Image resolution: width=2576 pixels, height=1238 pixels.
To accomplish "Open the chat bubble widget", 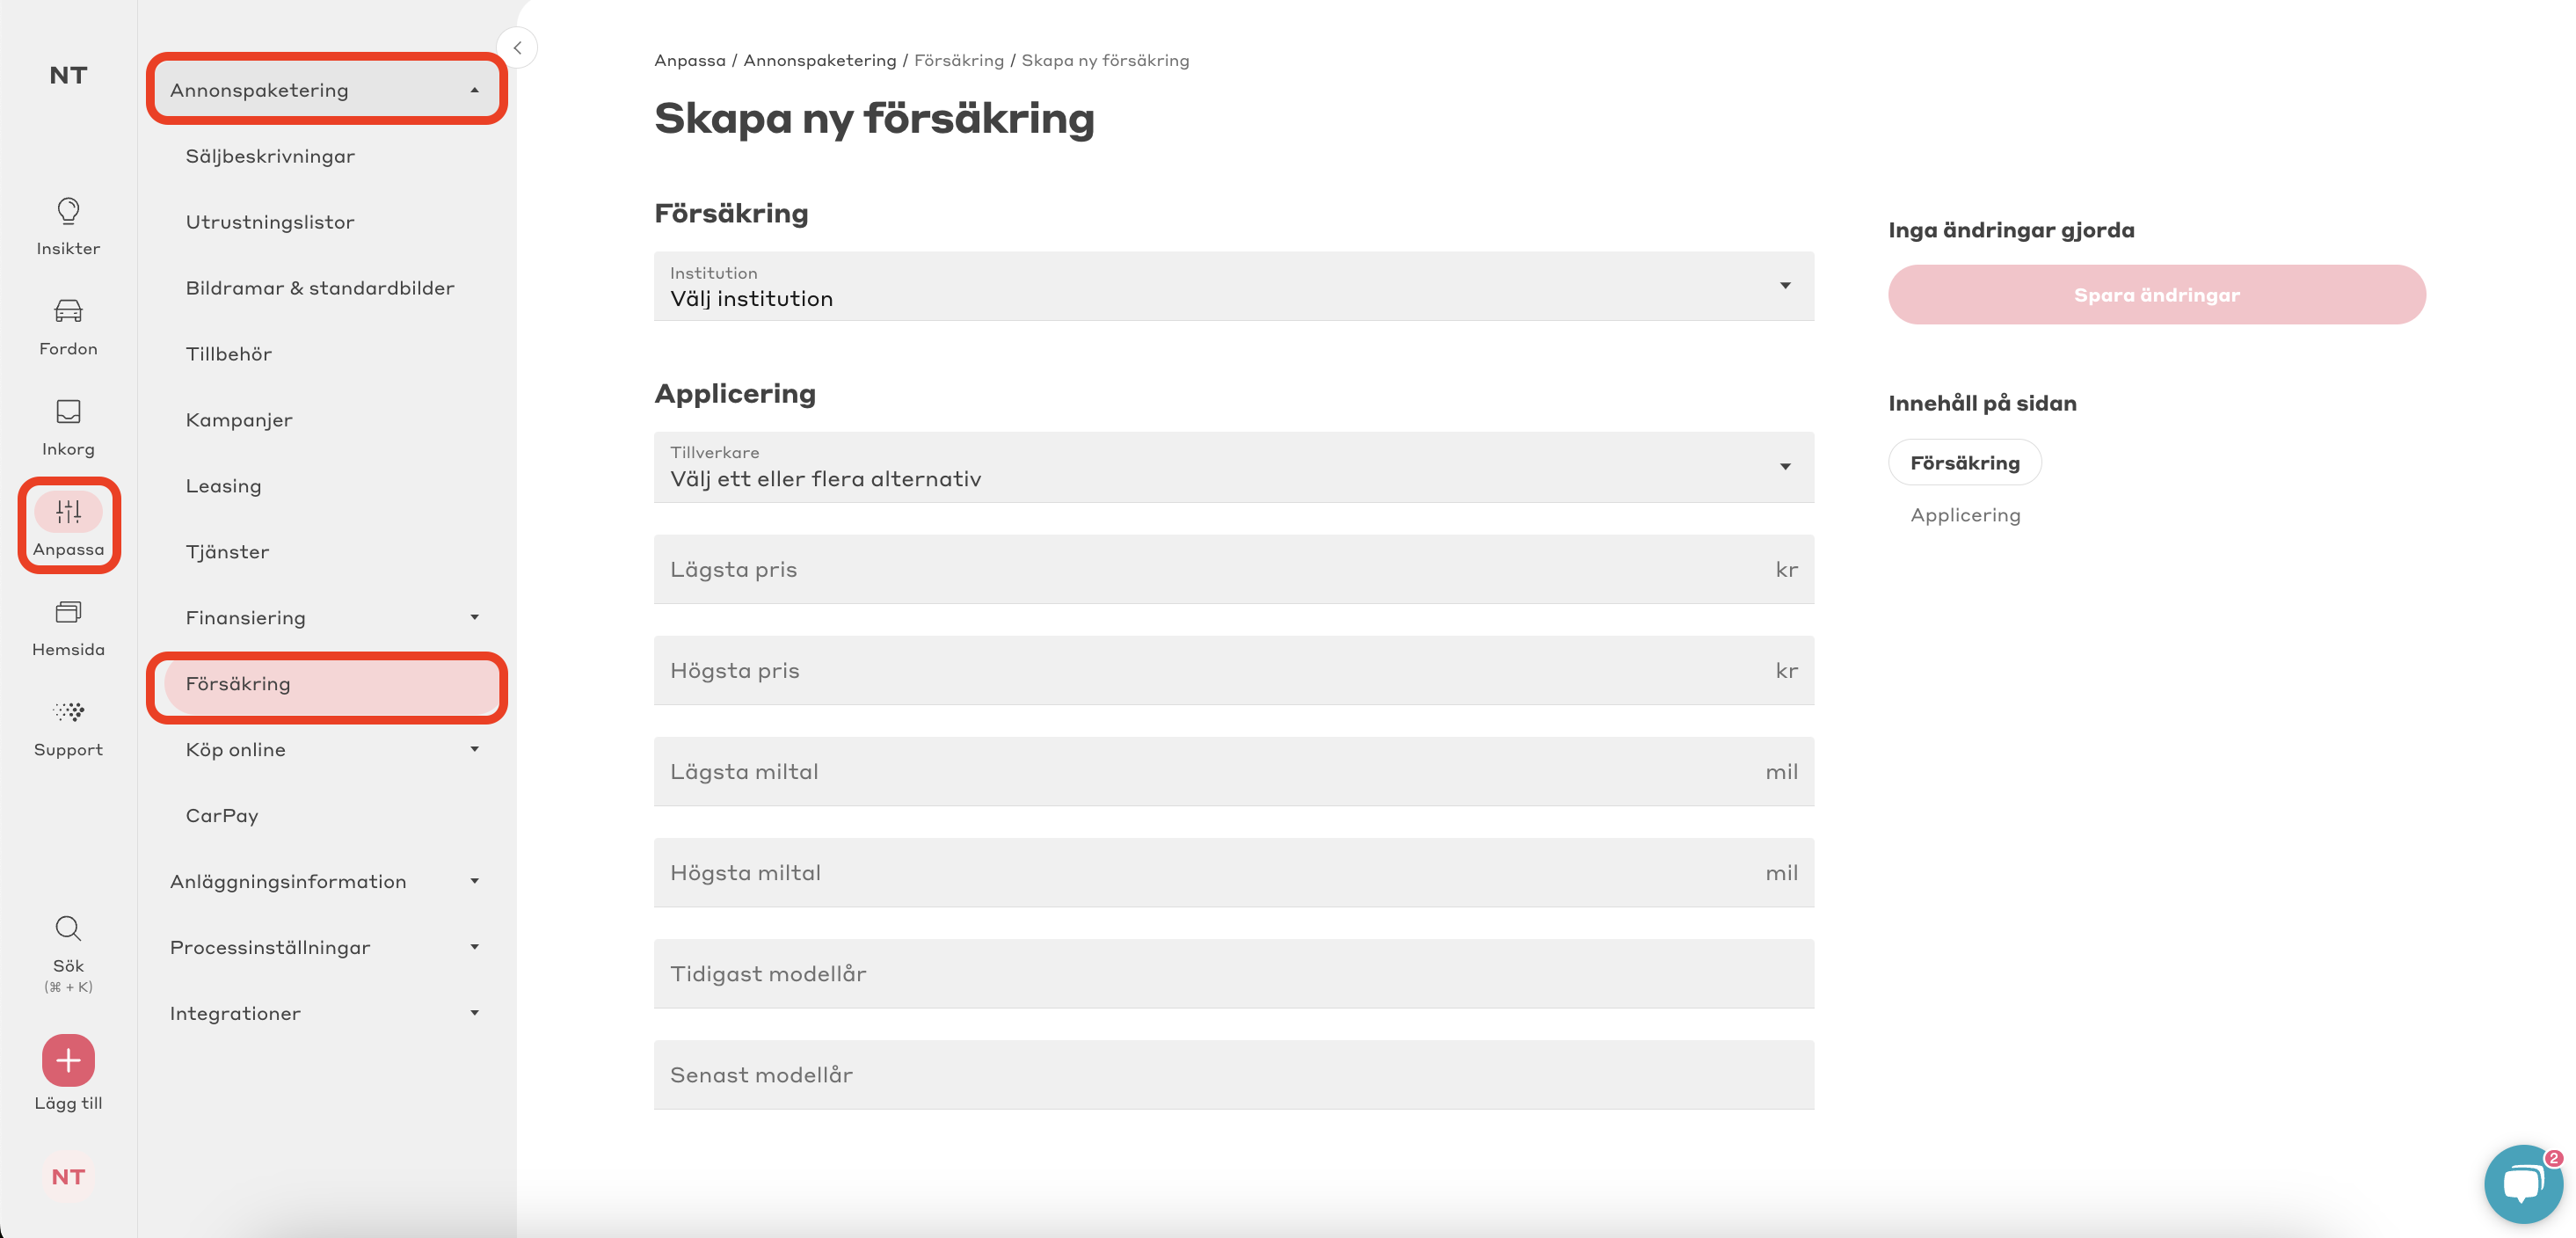I will point(2522,1184).
